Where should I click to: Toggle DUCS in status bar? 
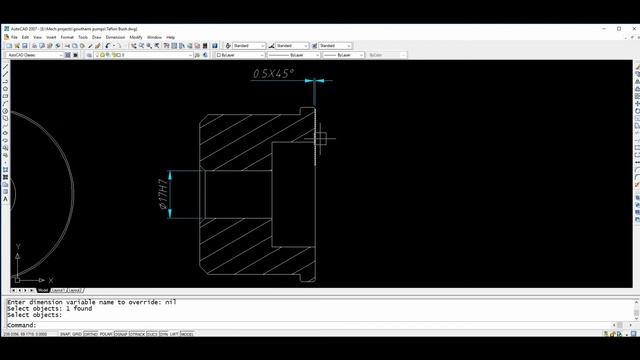[x=152, y=334]
